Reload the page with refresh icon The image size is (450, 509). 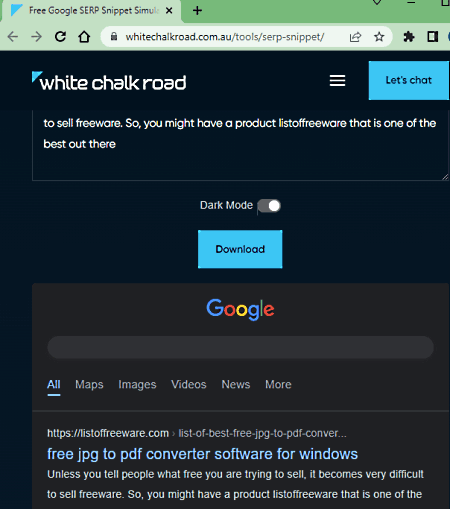[60, 37]
